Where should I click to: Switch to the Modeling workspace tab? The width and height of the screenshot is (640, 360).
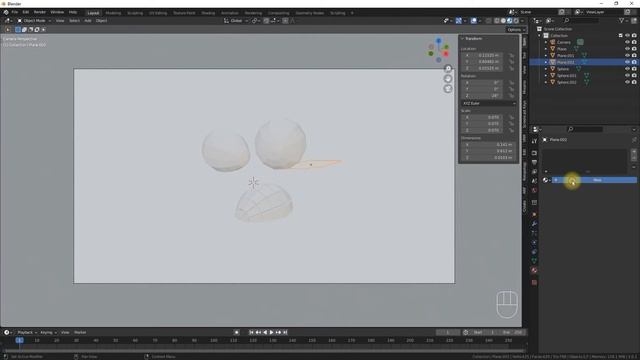pyautogui.click(x=113, y=13)
